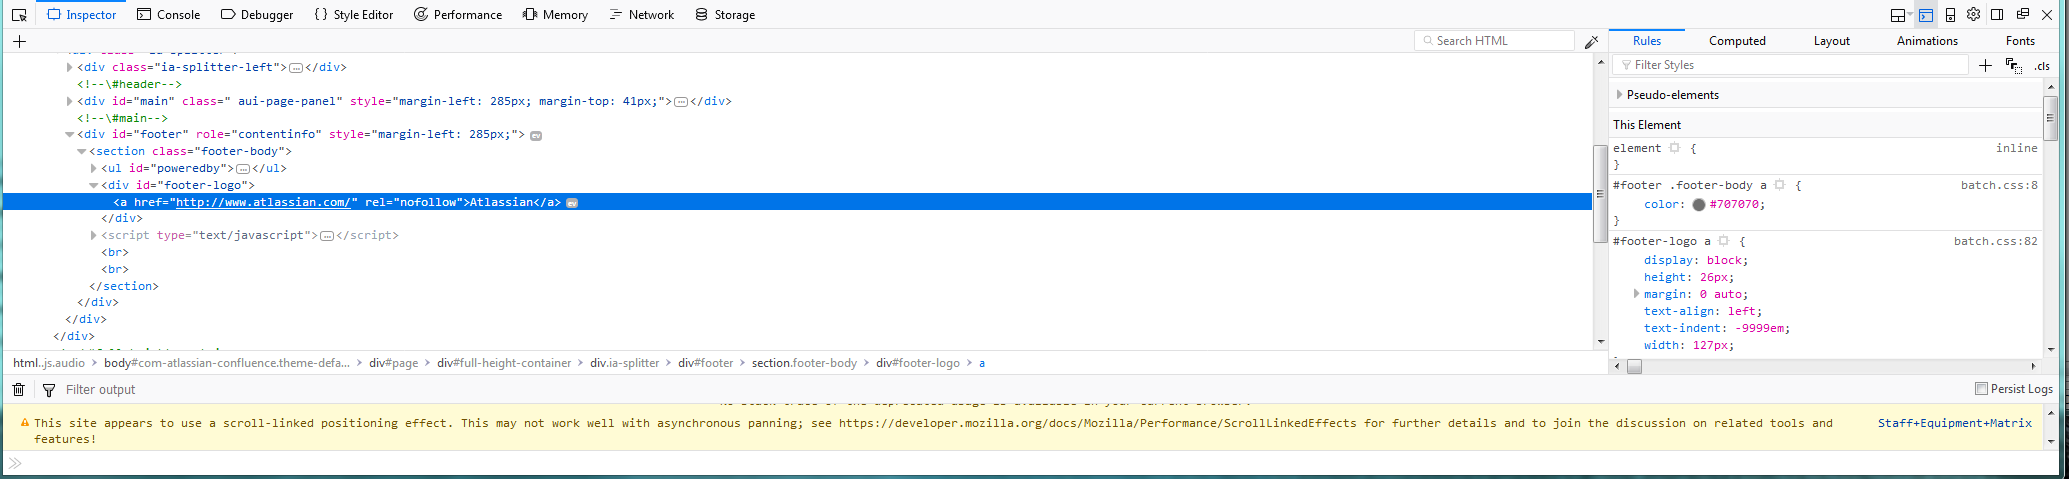Viewport: 2069px width, 479px height.
Task: Collapse the section footer-body node
Action: point(81,151)
